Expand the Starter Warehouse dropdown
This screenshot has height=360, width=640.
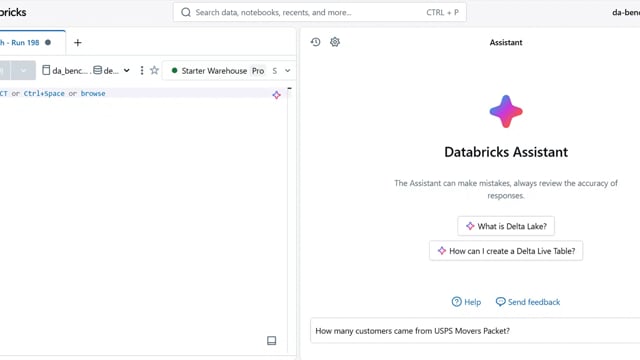tap(287, 71)
